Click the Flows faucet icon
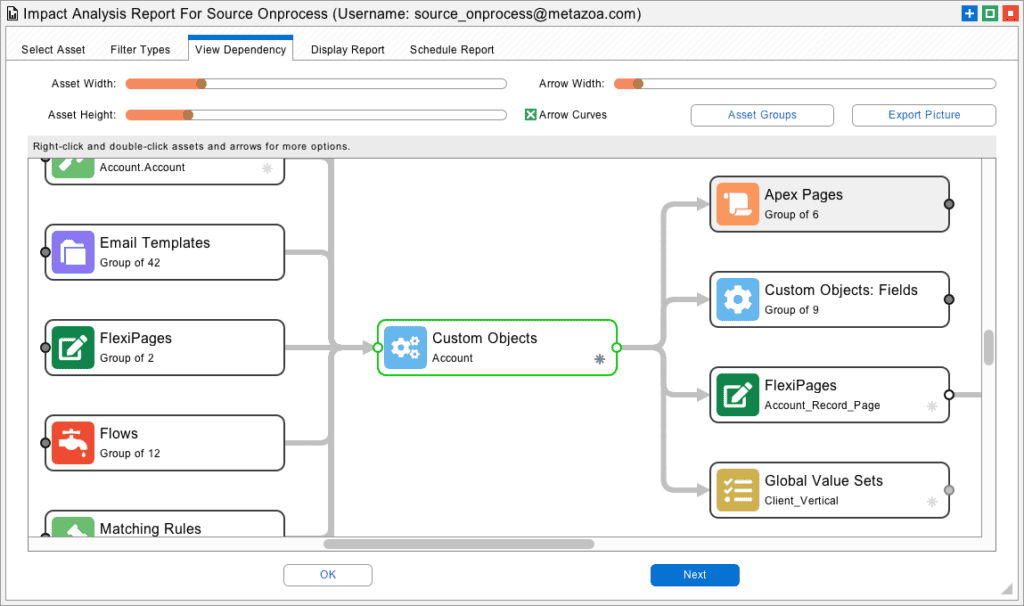 (72, 443)
